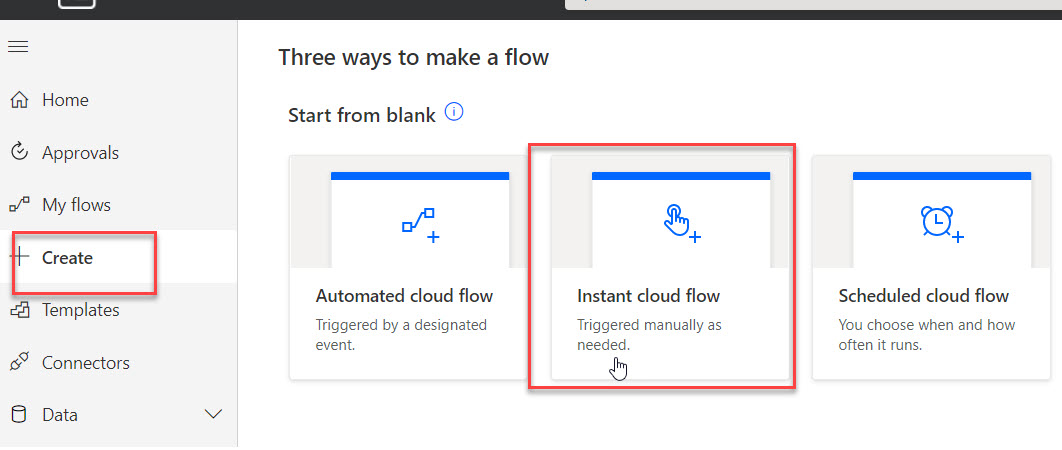Viewport: 1062px width, 450px height.
Task: Choose the Automated cloud flow card
Action: tap(409, 268)
